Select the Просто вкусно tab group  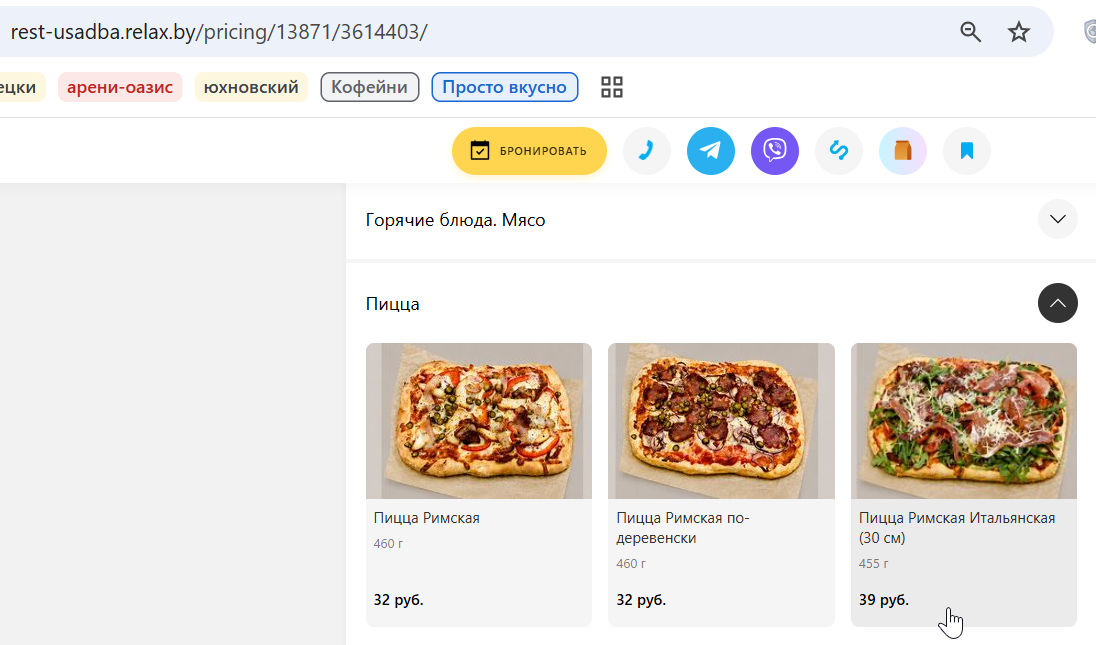[505, 87]
